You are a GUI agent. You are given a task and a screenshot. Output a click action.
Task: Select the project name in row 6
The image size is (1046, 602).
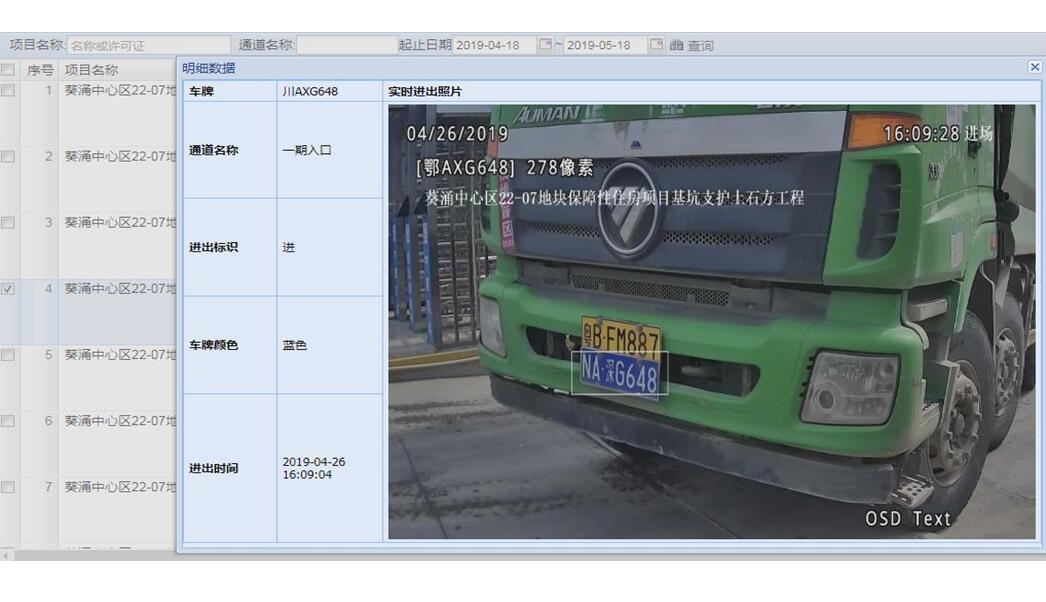(120, 420)
